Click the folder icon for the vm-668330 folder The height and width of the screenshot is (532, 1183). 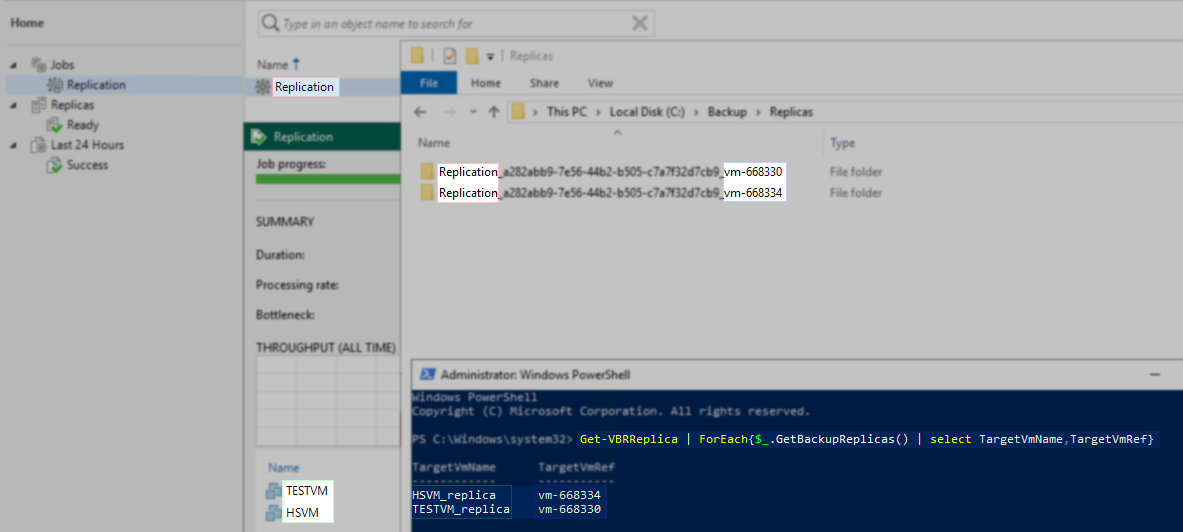coord(428,171)
